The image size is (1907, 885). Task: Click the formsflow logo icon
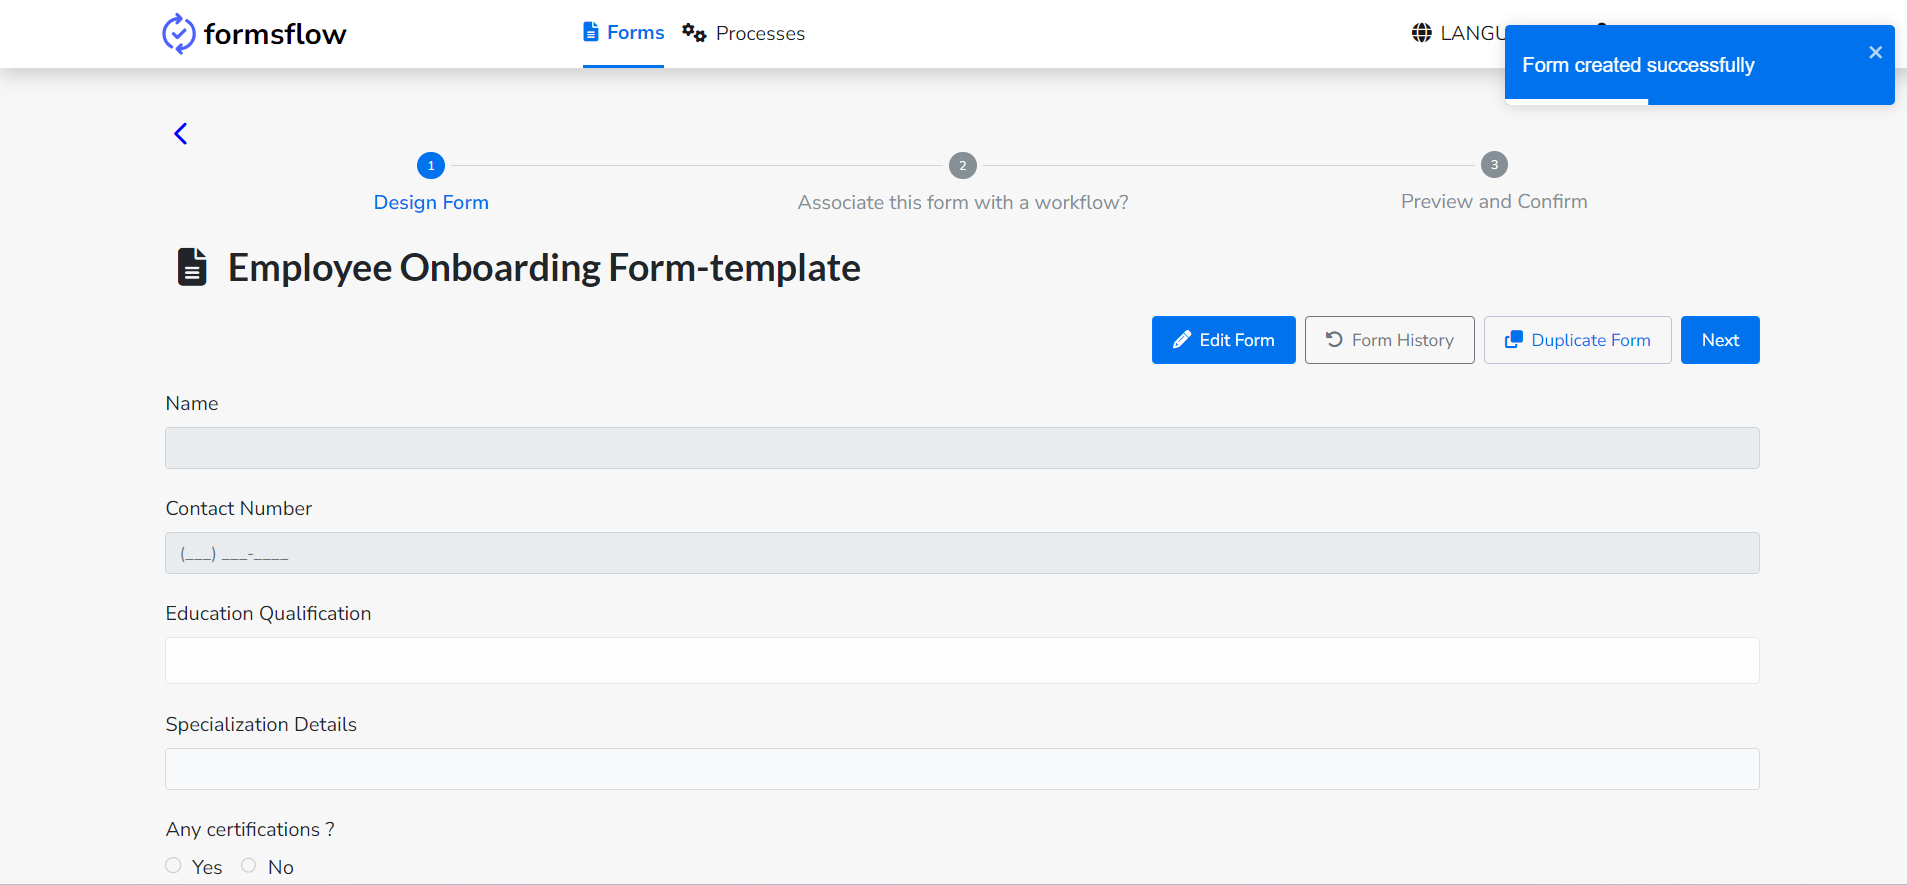178,34
